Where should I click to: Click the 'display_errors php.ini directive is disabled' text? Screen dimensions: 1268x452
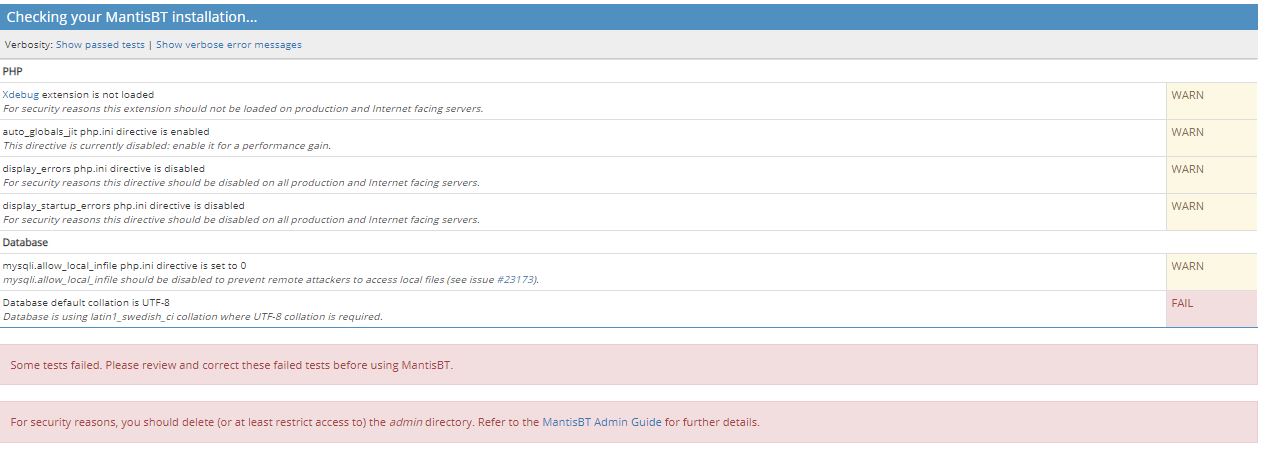point(103,169)
